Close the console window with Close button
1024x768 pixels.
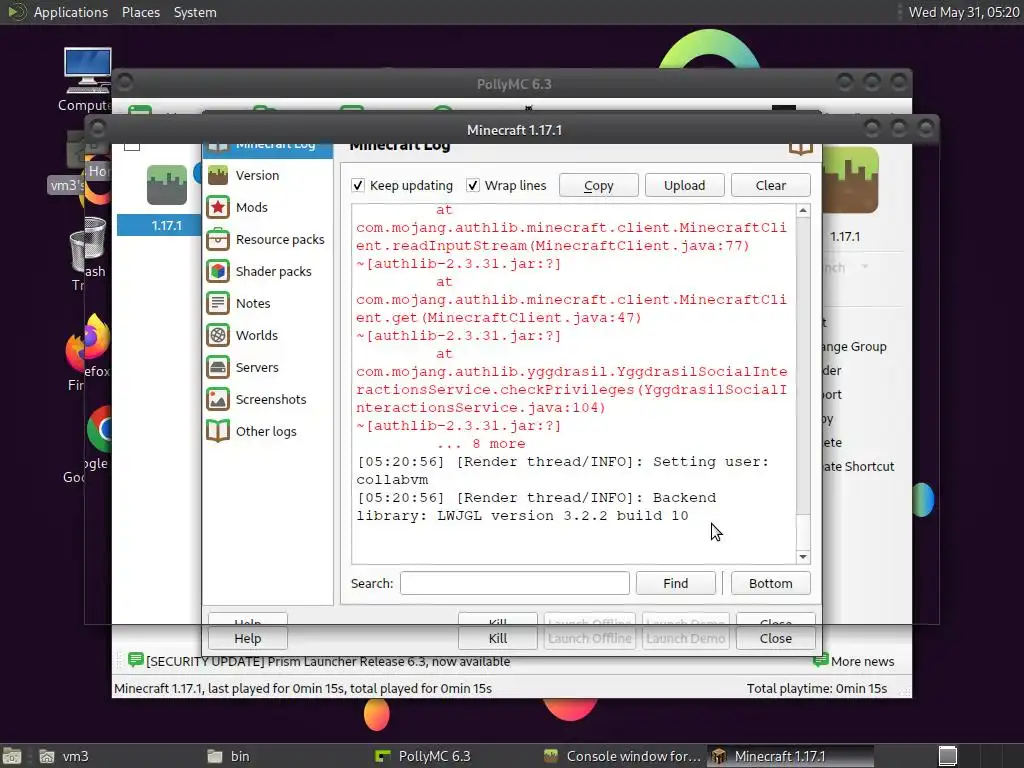point(776,638)
